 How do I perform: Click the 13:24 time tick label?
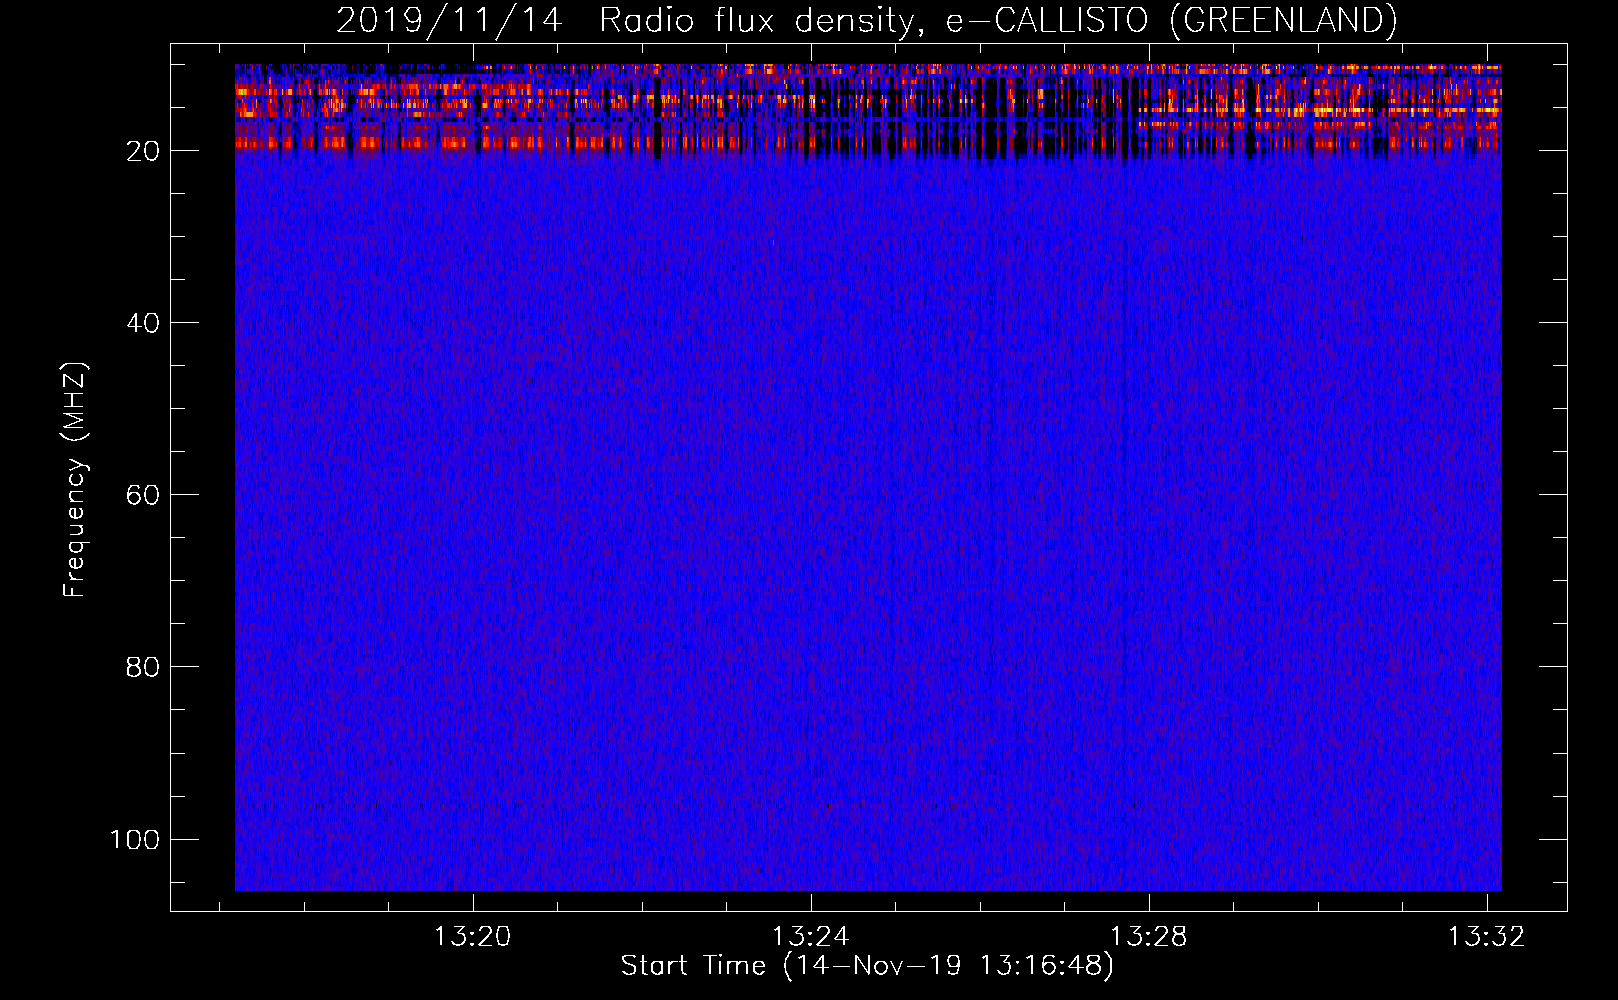[x=810, y=936]
